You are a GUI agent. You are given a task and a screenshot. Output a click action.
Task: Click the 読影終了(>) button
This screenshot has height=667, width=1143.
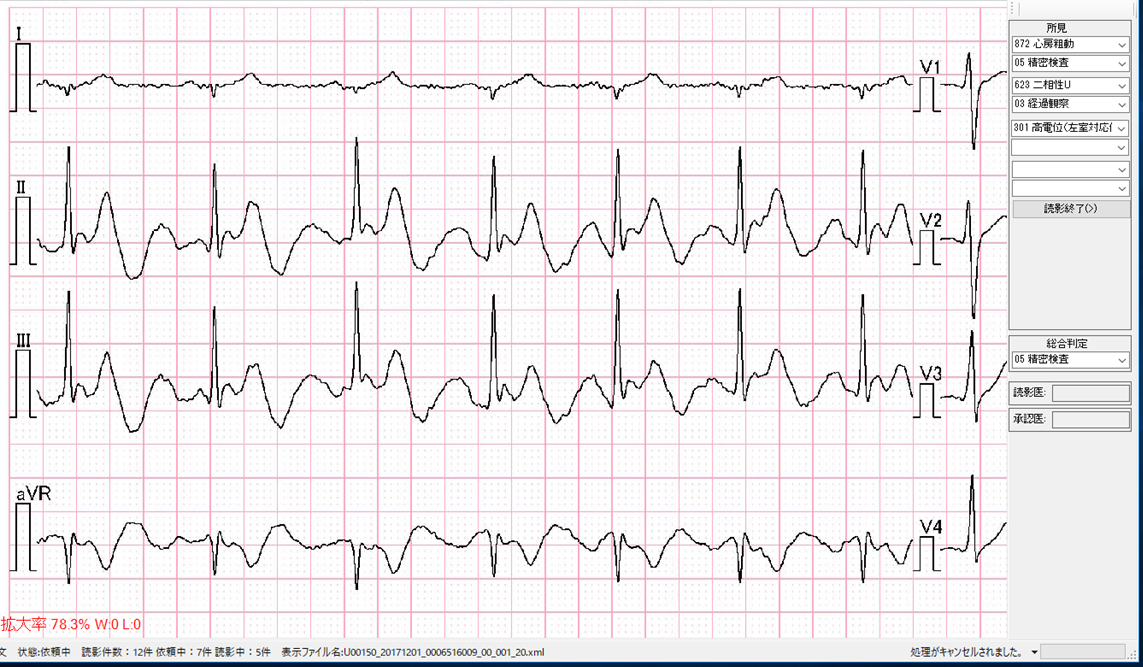(x=1070, y=209)
